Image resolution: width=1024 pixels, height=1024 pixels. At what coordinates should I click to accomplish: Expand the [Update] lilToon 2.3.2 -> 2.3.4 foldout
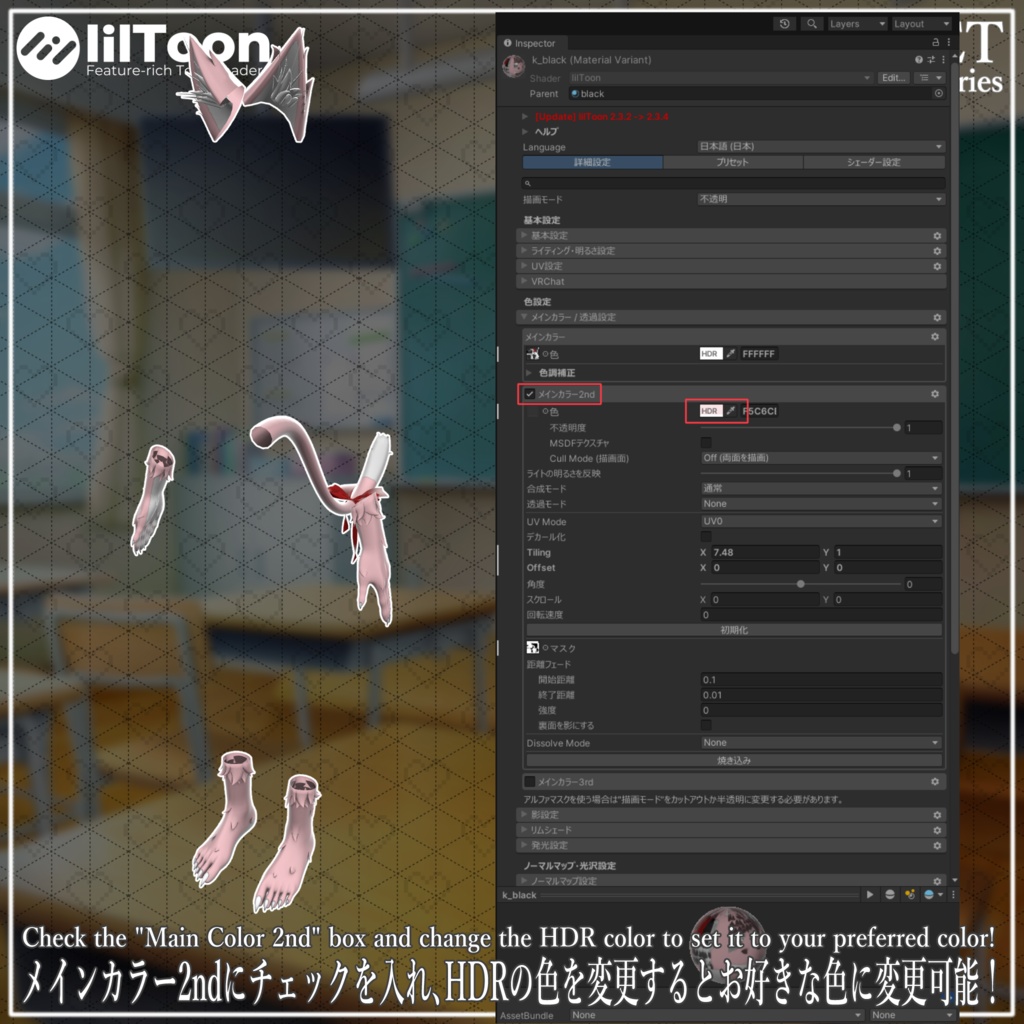click(524, 116)
